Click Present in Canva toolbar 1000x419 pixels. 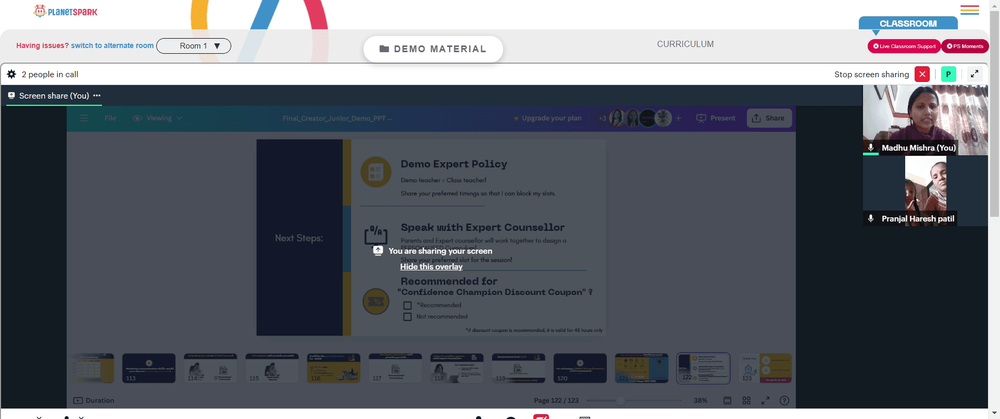tap(716, 118)
